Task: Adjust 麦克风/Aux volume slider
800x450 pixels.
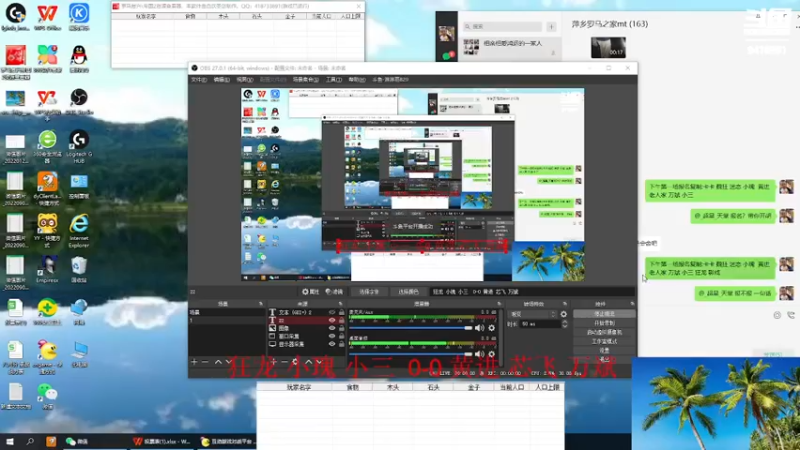Action: (410, 328)
